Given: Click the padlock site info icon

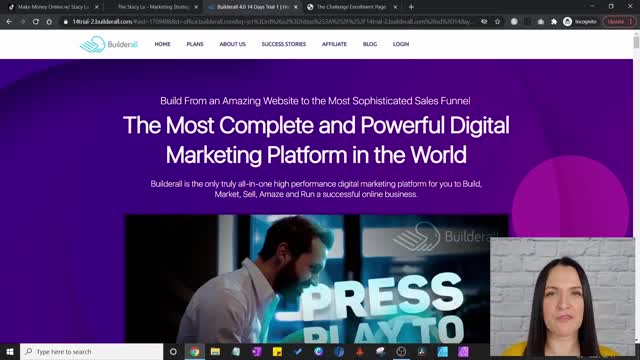Looking at the screenshot, I should click(x=65, y=22).
